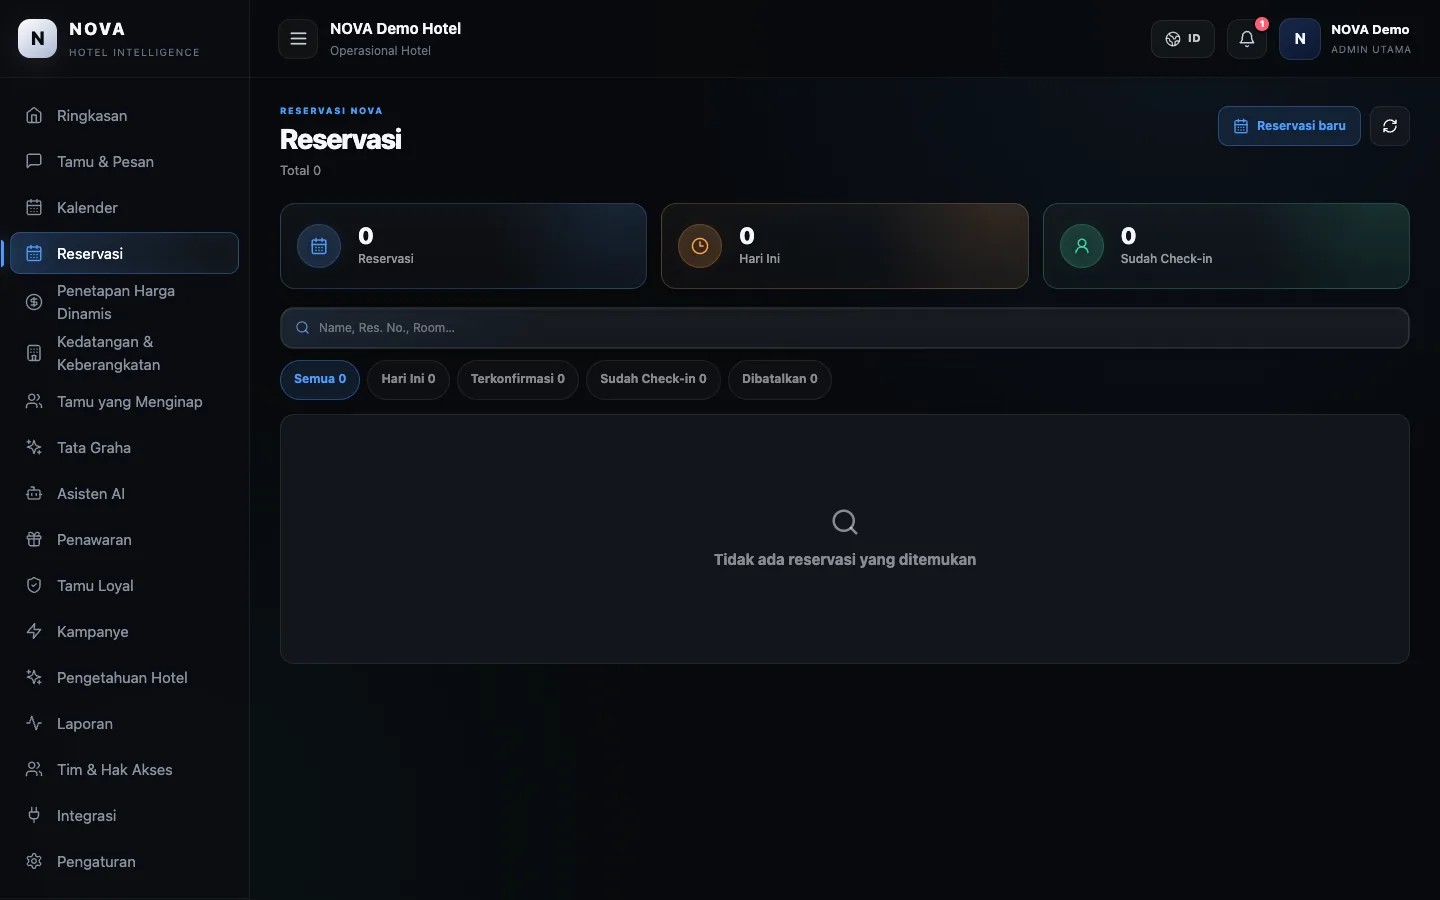This screenshot has height=900, width=1440.
Task: Show the Sudah Check-in 0 filter tab
Action: [x=653, y=379]
